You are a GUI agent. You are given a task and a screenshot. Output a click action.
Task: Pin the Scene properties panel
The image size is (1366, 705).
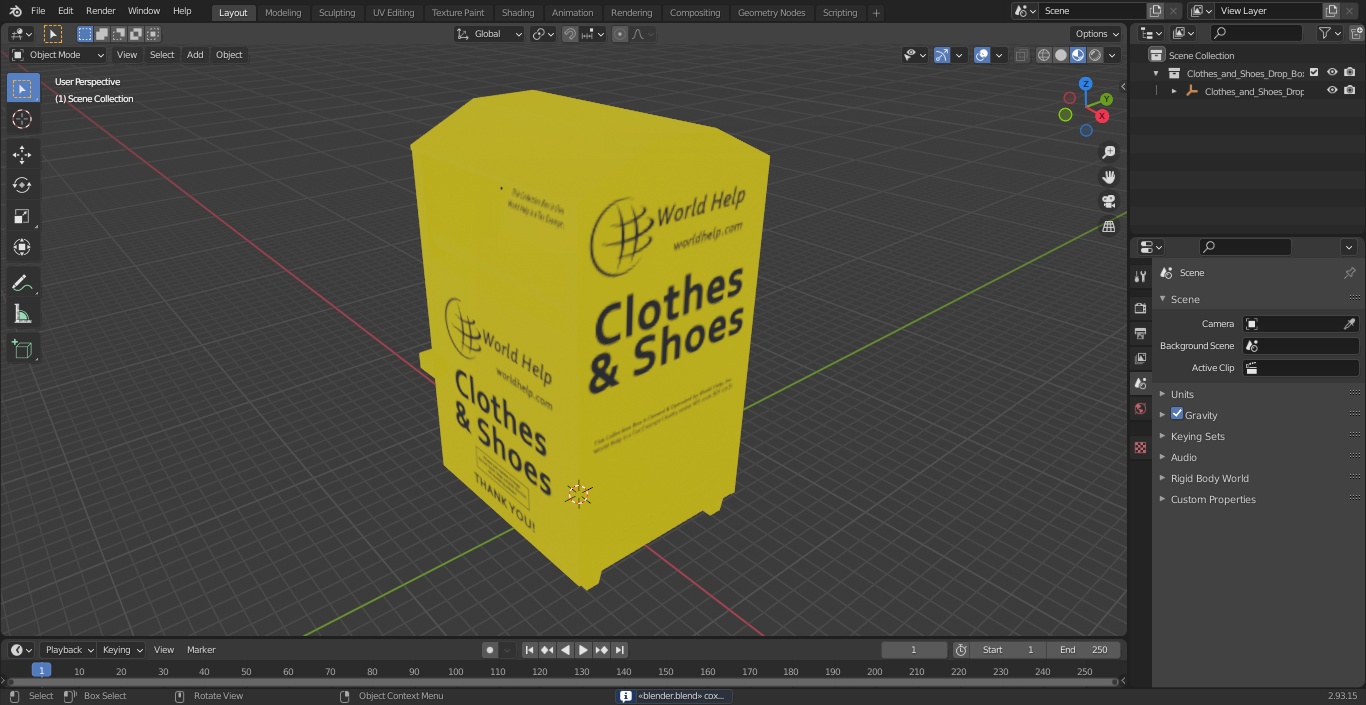(x=1349, y=273)
